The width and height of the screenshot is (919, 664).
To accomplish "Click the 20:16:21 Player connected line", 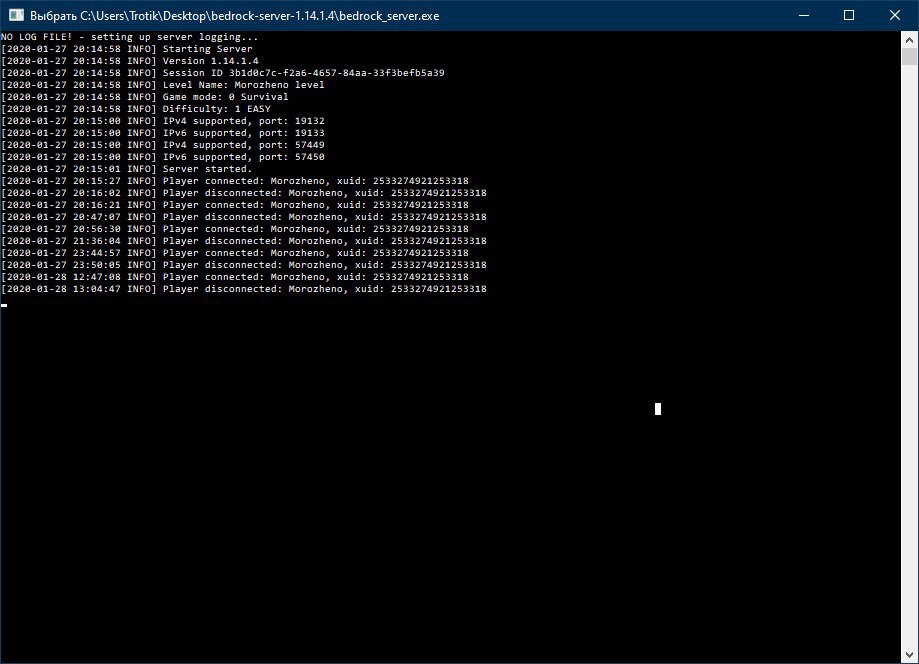I will point(235,205).
